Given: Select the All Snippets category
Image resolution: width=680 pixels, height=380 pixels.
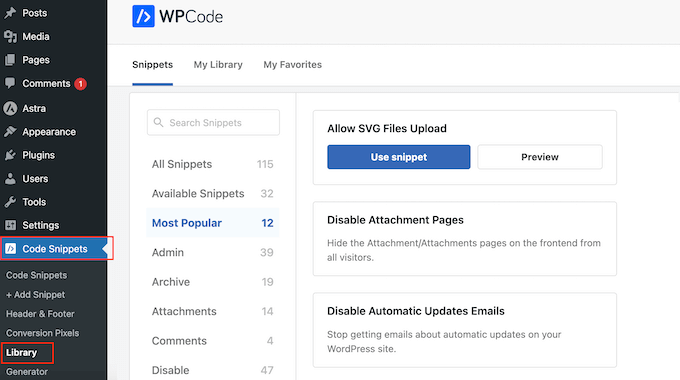Looking at the screenshot, I should (x=212, y=164).
